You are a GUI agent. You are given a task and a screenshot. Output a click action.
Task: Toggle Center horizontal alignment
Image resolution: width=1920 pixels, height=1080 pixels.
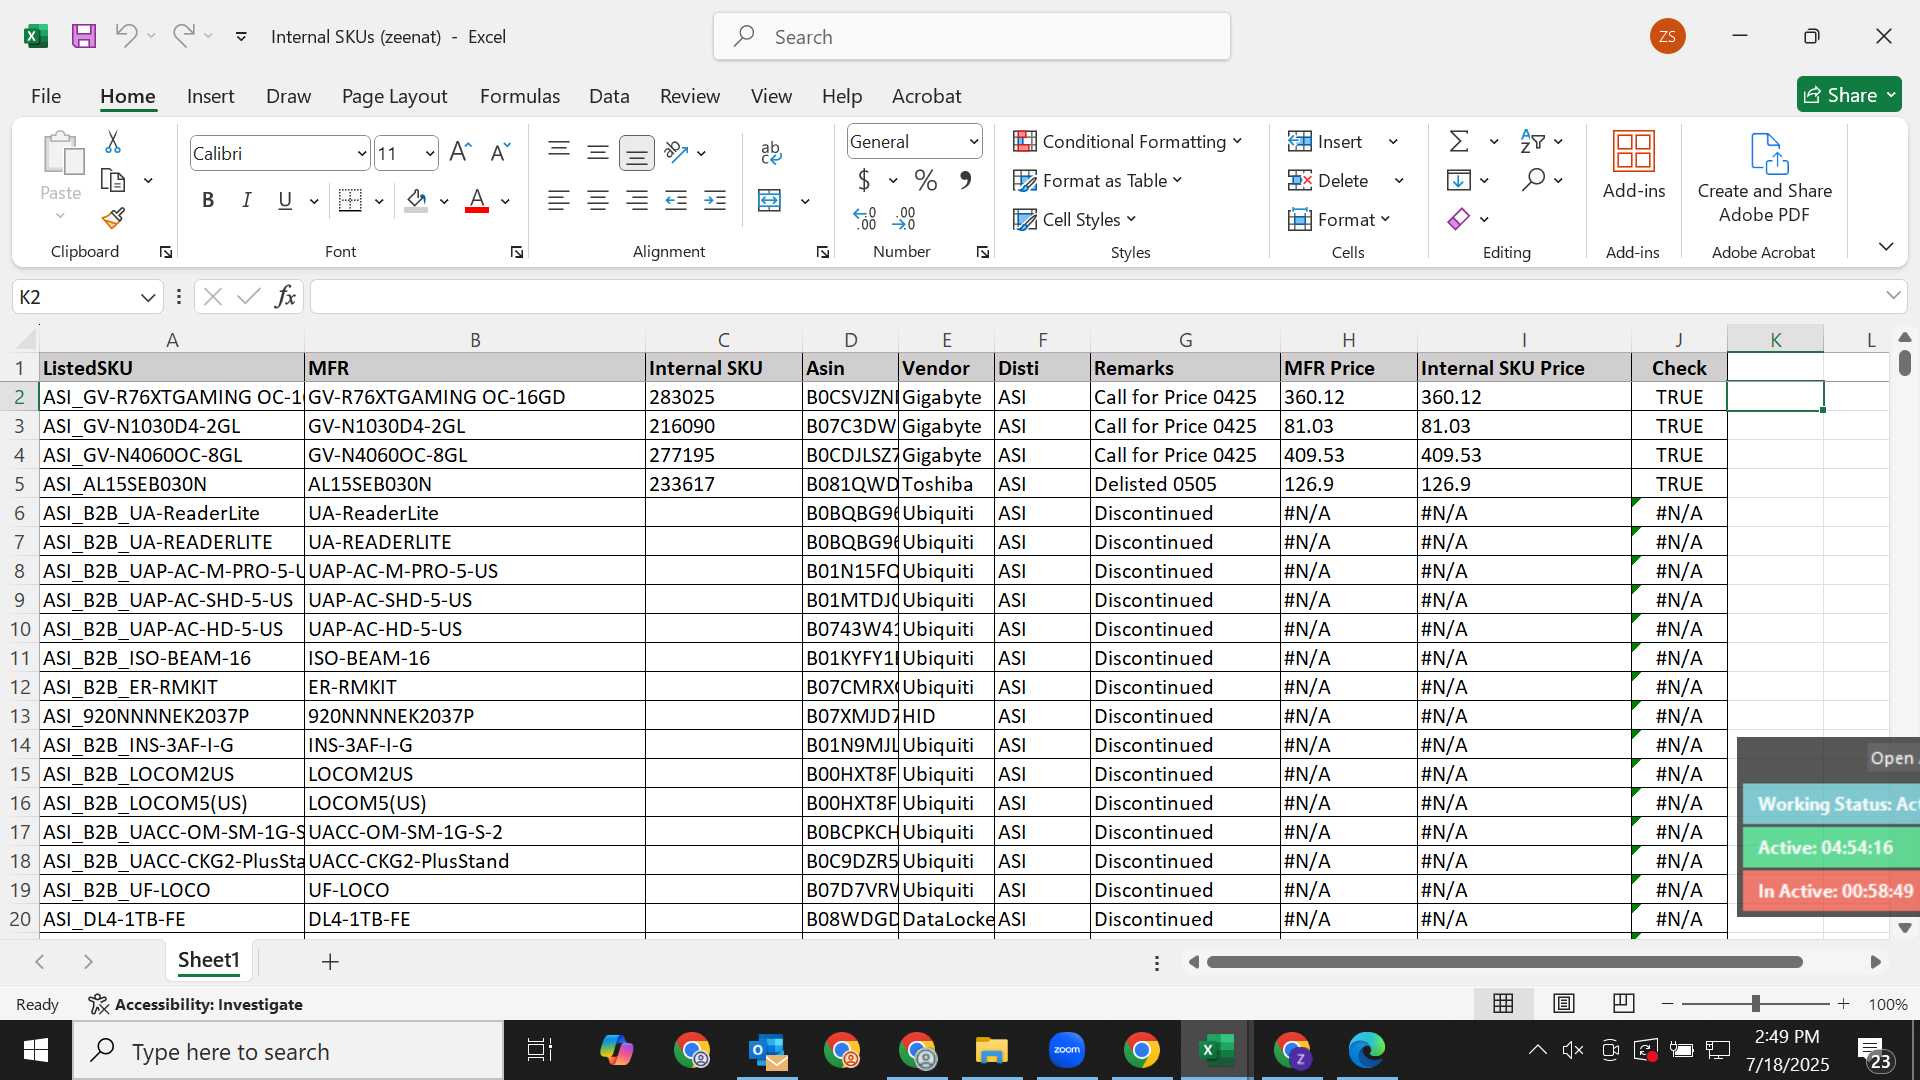[598, 200]
